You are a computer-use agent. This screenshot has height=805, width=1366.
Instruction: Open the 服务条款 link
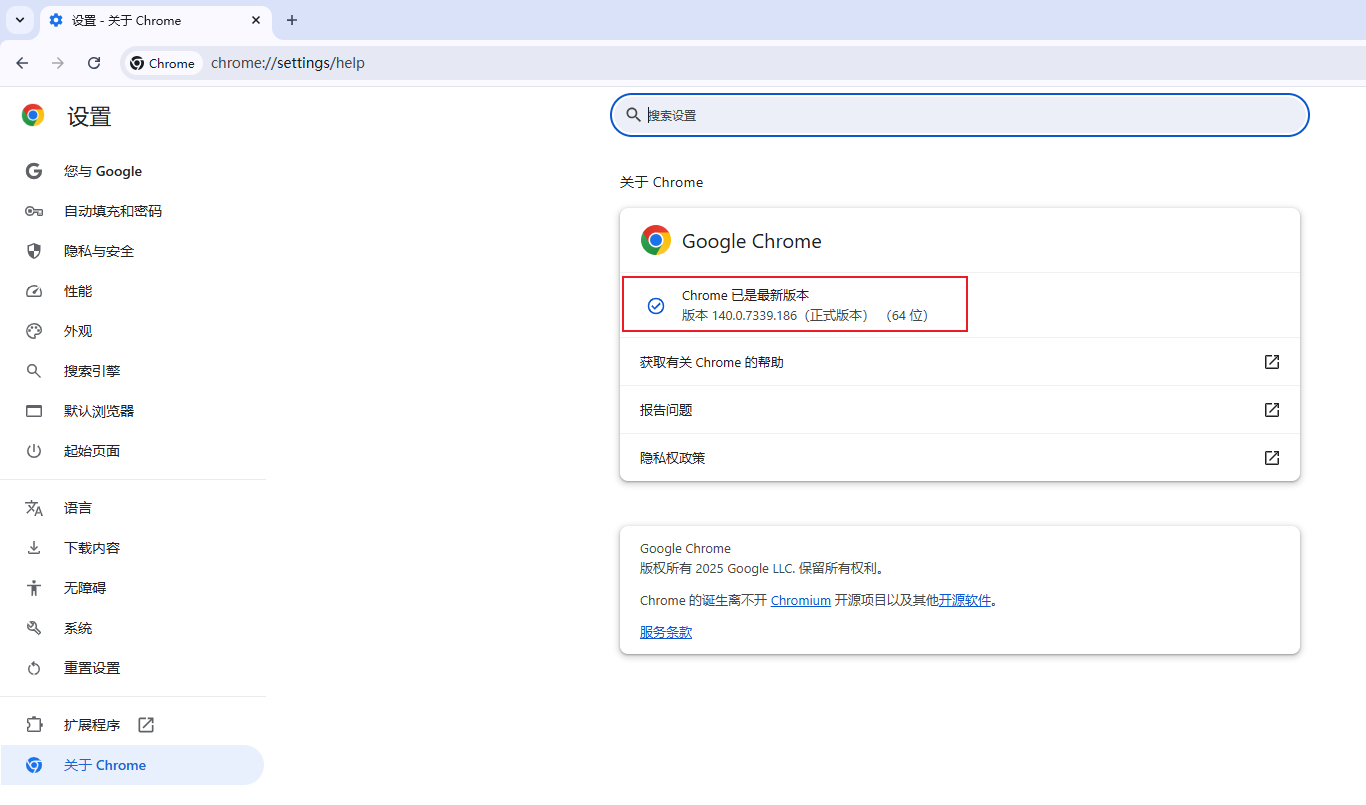tap(665, 631)
